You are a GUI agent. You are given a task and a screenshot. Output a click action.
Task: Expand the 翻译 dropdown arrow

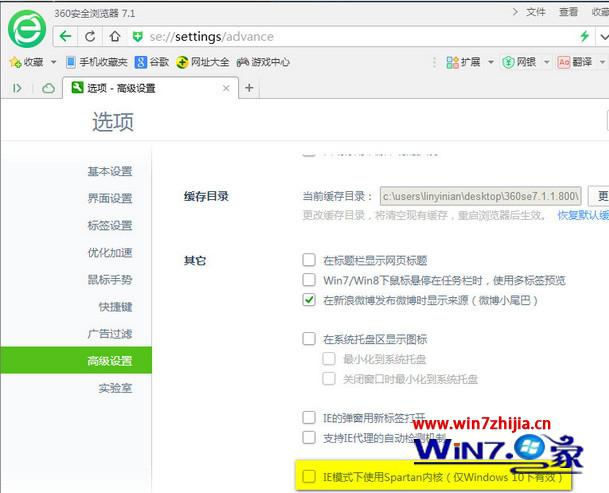pos(602,62)
